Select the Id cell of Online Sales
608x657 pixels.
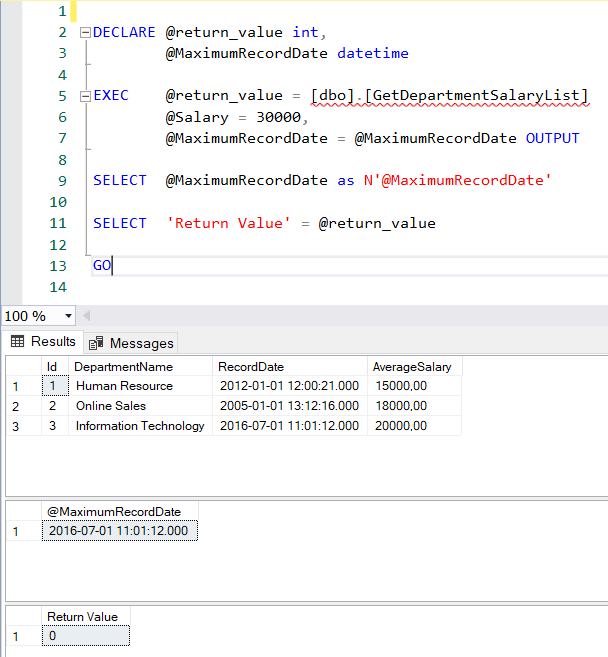55,406
